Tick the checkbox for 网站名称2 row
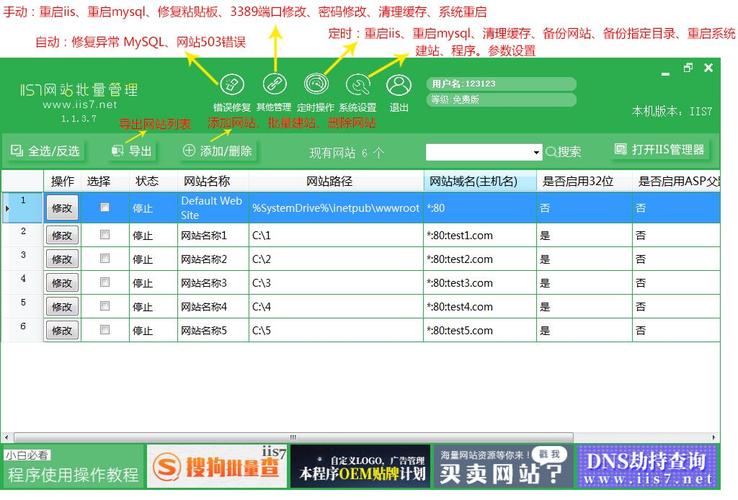738x500 pixels. (104, 258)
